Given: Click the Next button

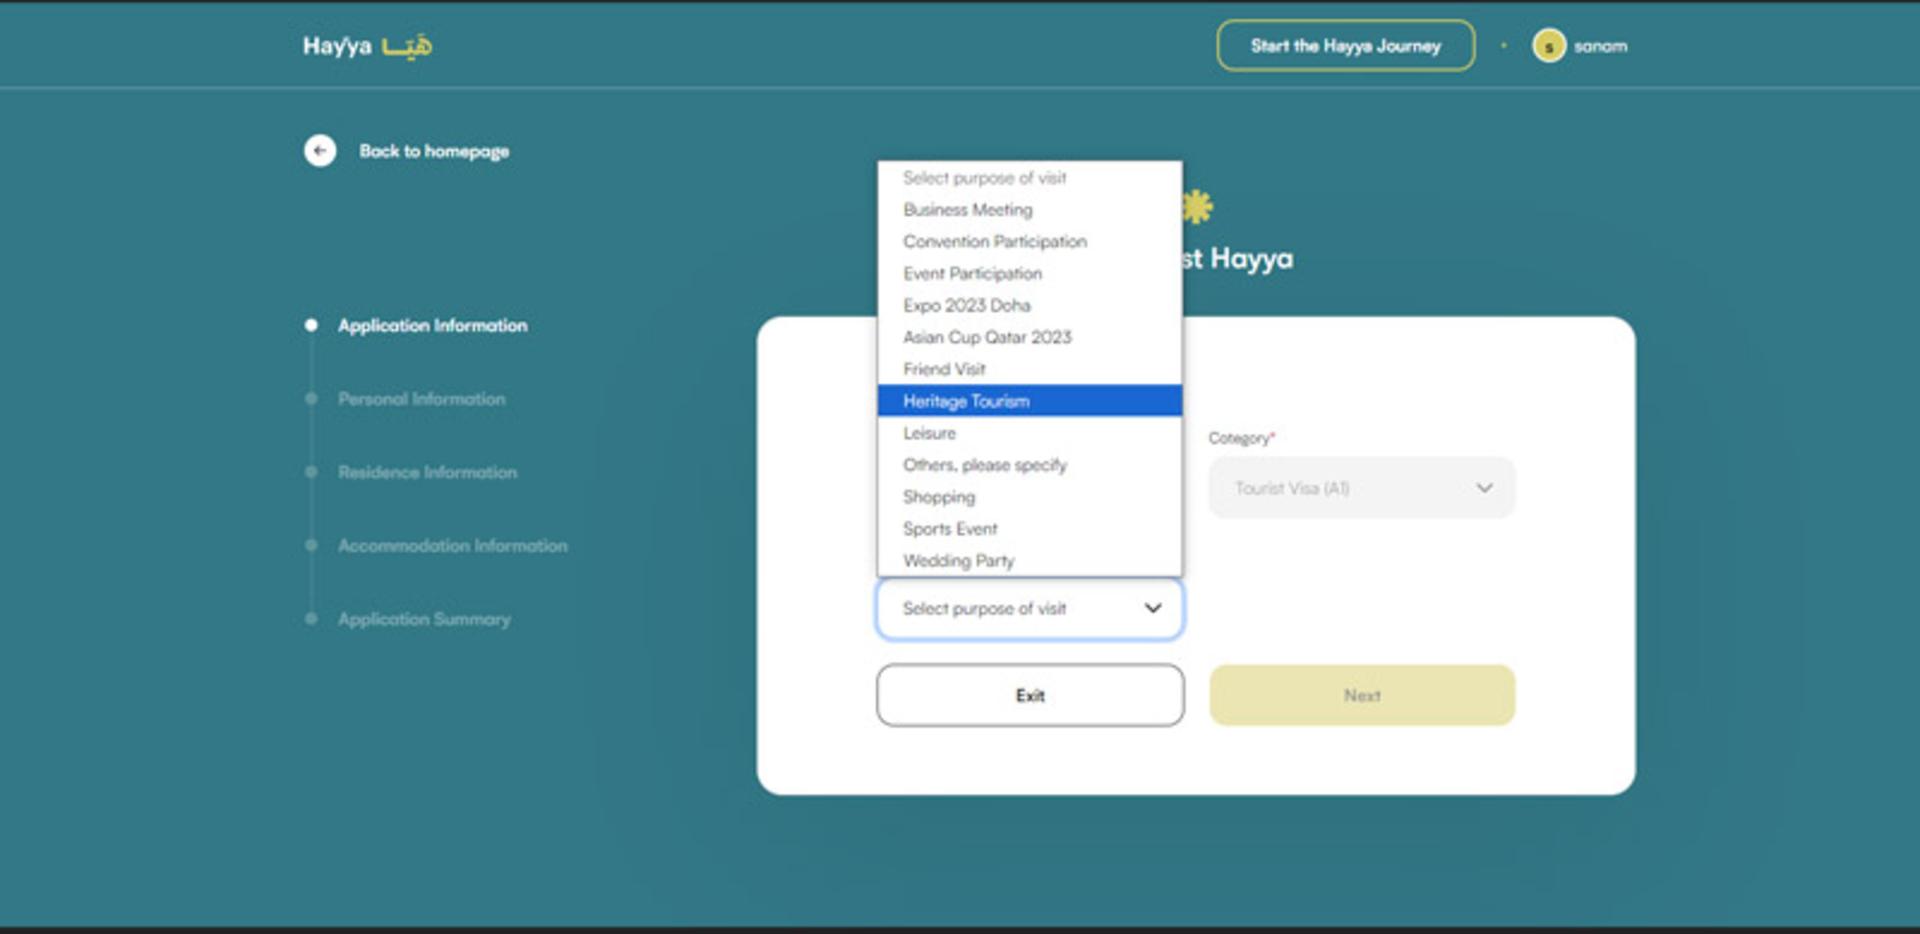Looking at the screenshot, I should coord(1362,695).
